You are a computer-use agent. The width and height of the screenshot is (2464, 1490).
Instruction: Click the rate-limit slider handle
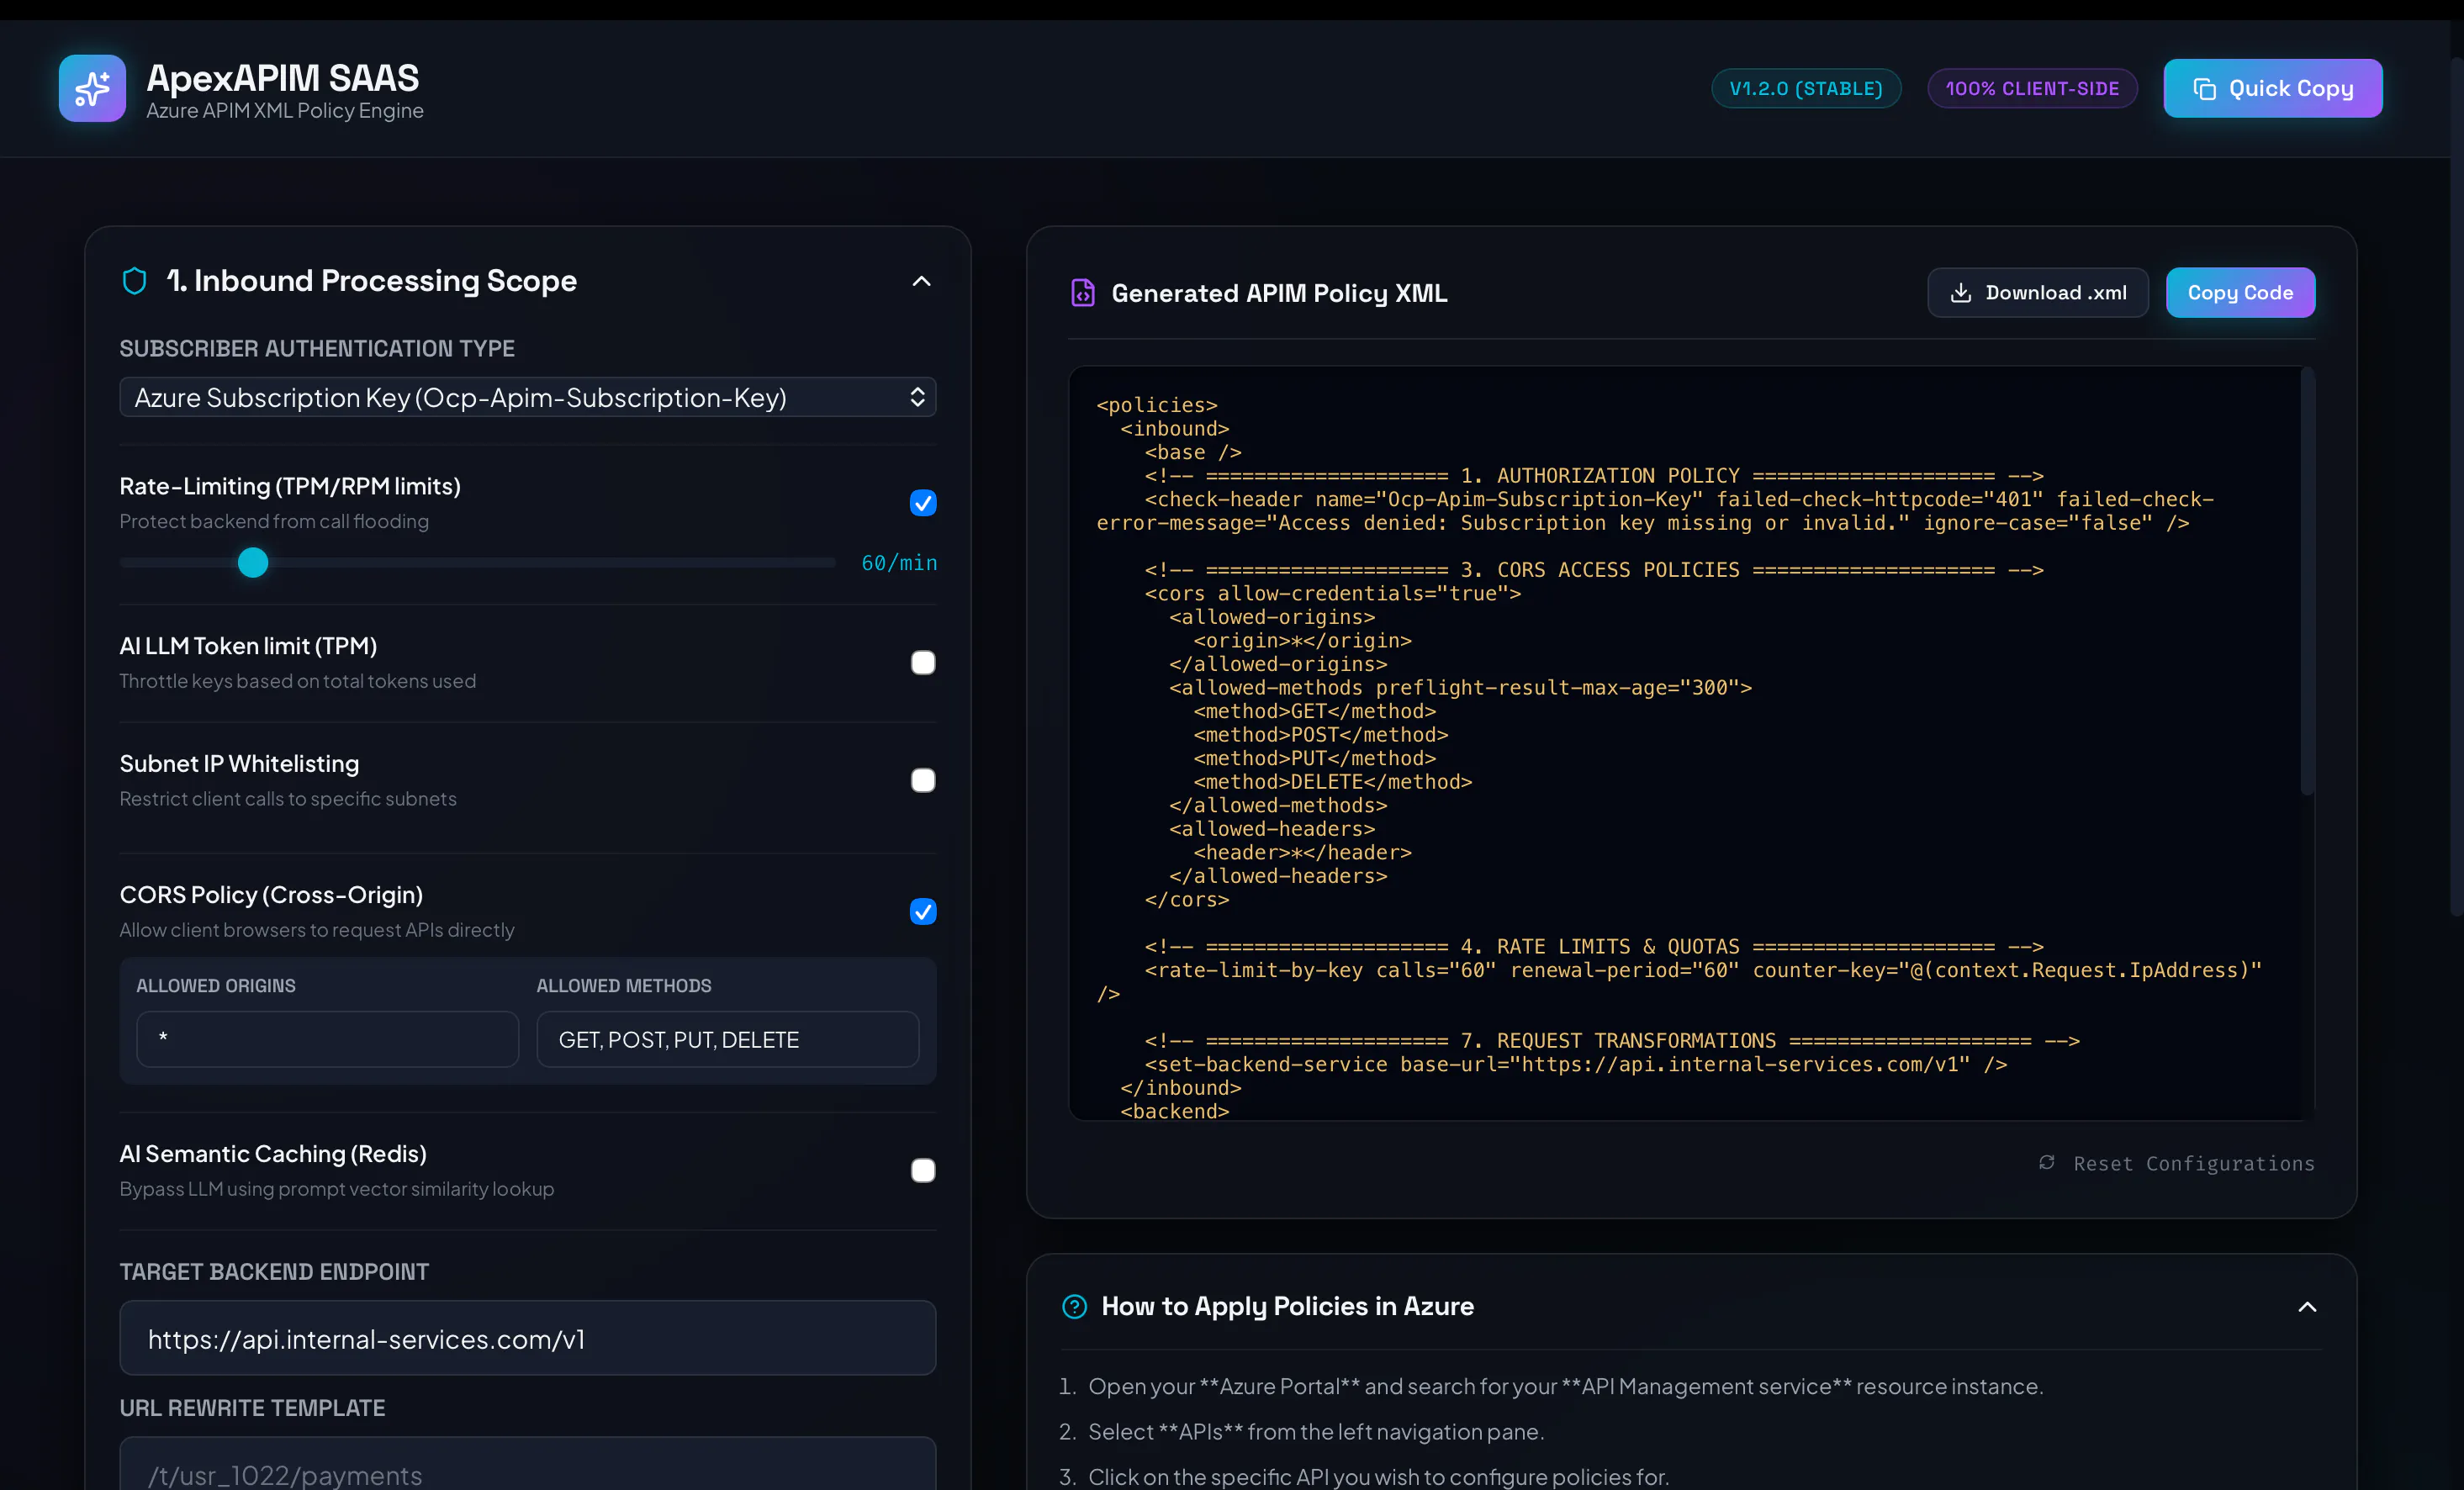(x=253, y=563)
